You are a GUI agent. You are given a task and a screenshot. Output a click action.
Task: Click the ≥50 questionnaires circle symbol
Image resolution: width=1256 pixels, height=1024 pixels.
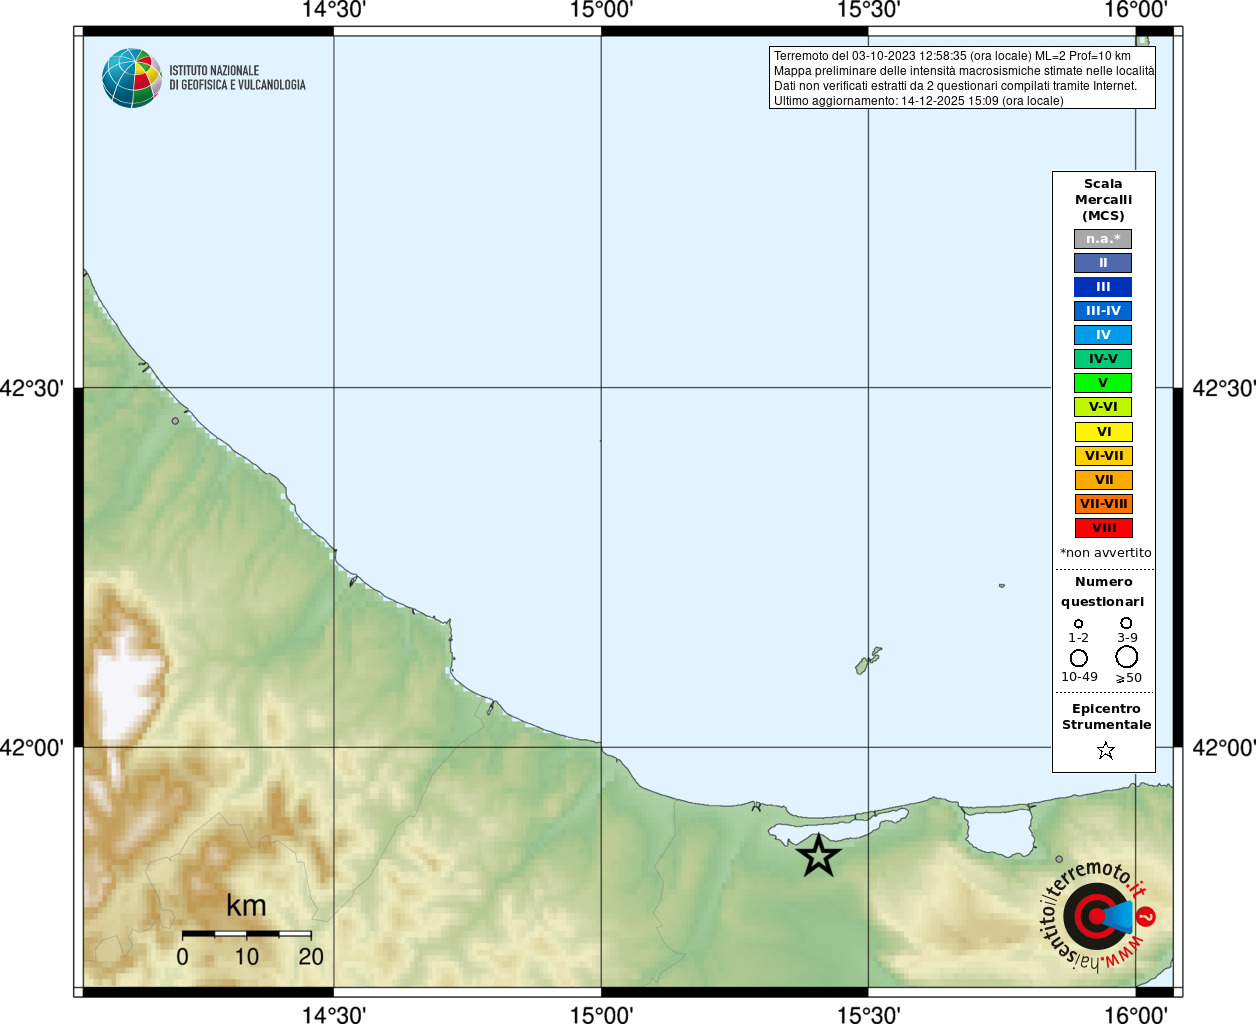pyautogui.click(x=1127, y=657)
